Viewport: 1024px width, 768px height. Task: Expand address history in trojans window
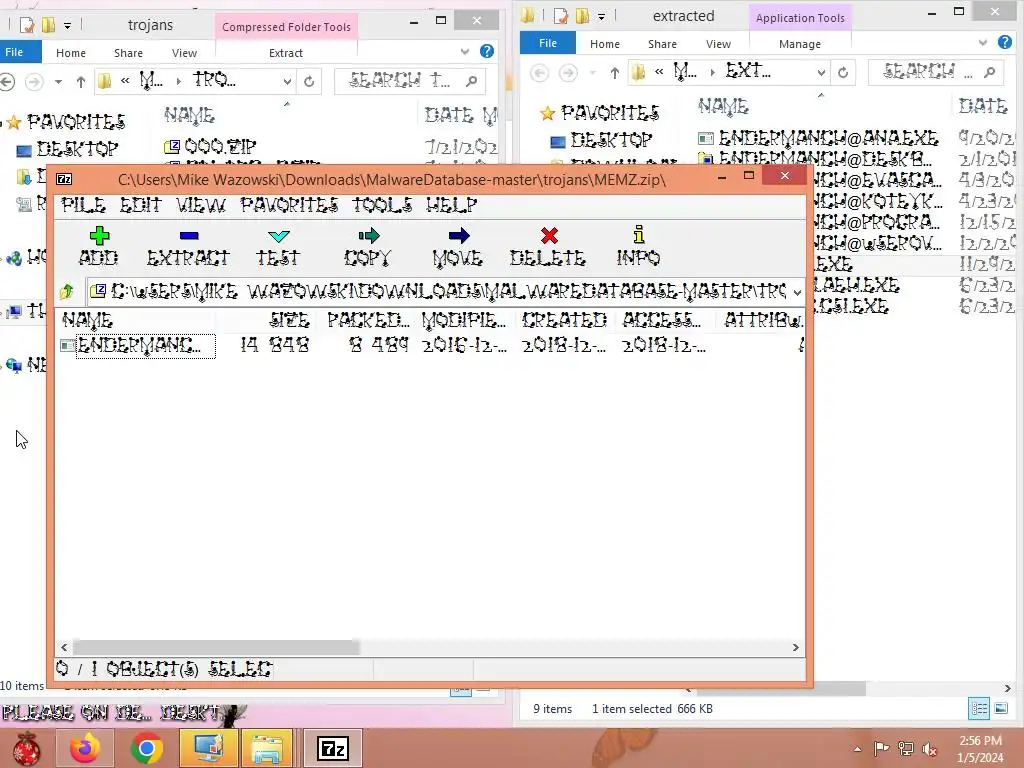tap(287, 82)
